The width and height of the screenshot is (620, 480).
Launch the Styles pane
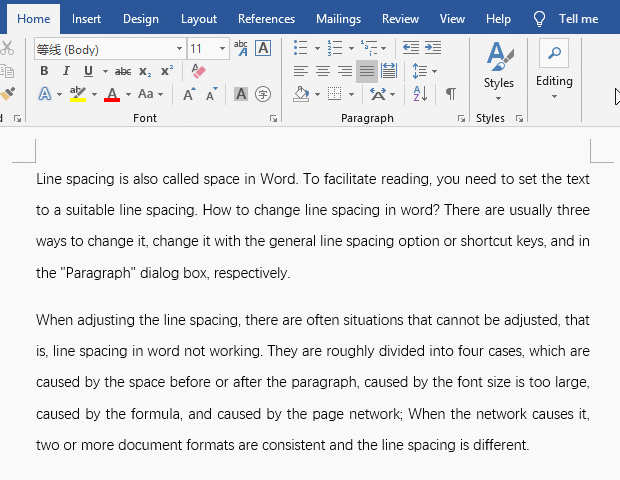519,118
